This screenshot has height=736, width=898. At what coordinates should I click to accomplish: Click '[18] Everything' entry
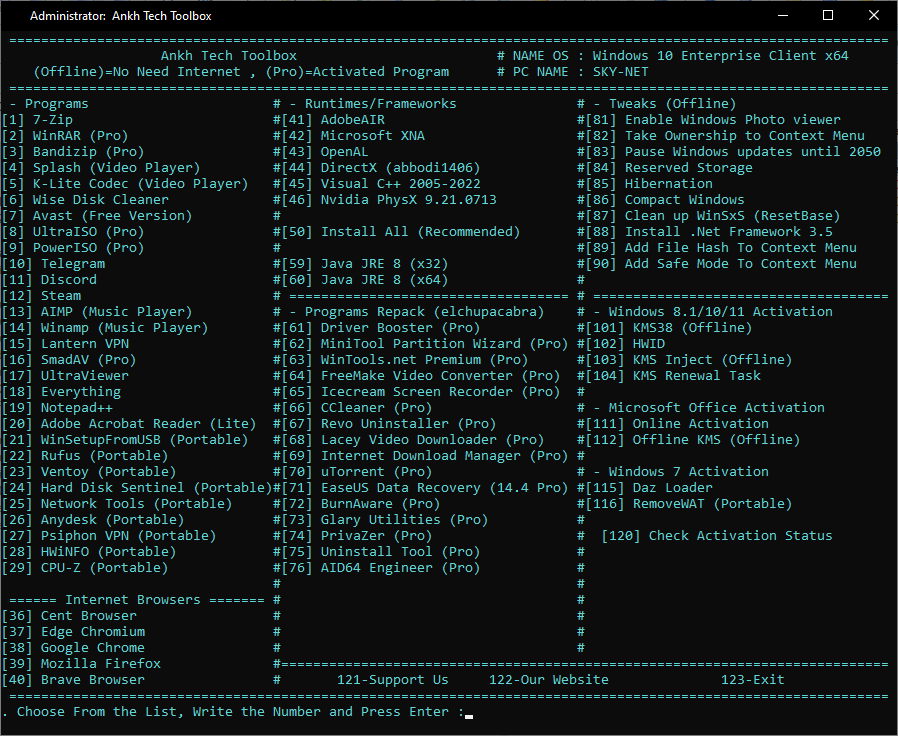(x=62, y=392)
